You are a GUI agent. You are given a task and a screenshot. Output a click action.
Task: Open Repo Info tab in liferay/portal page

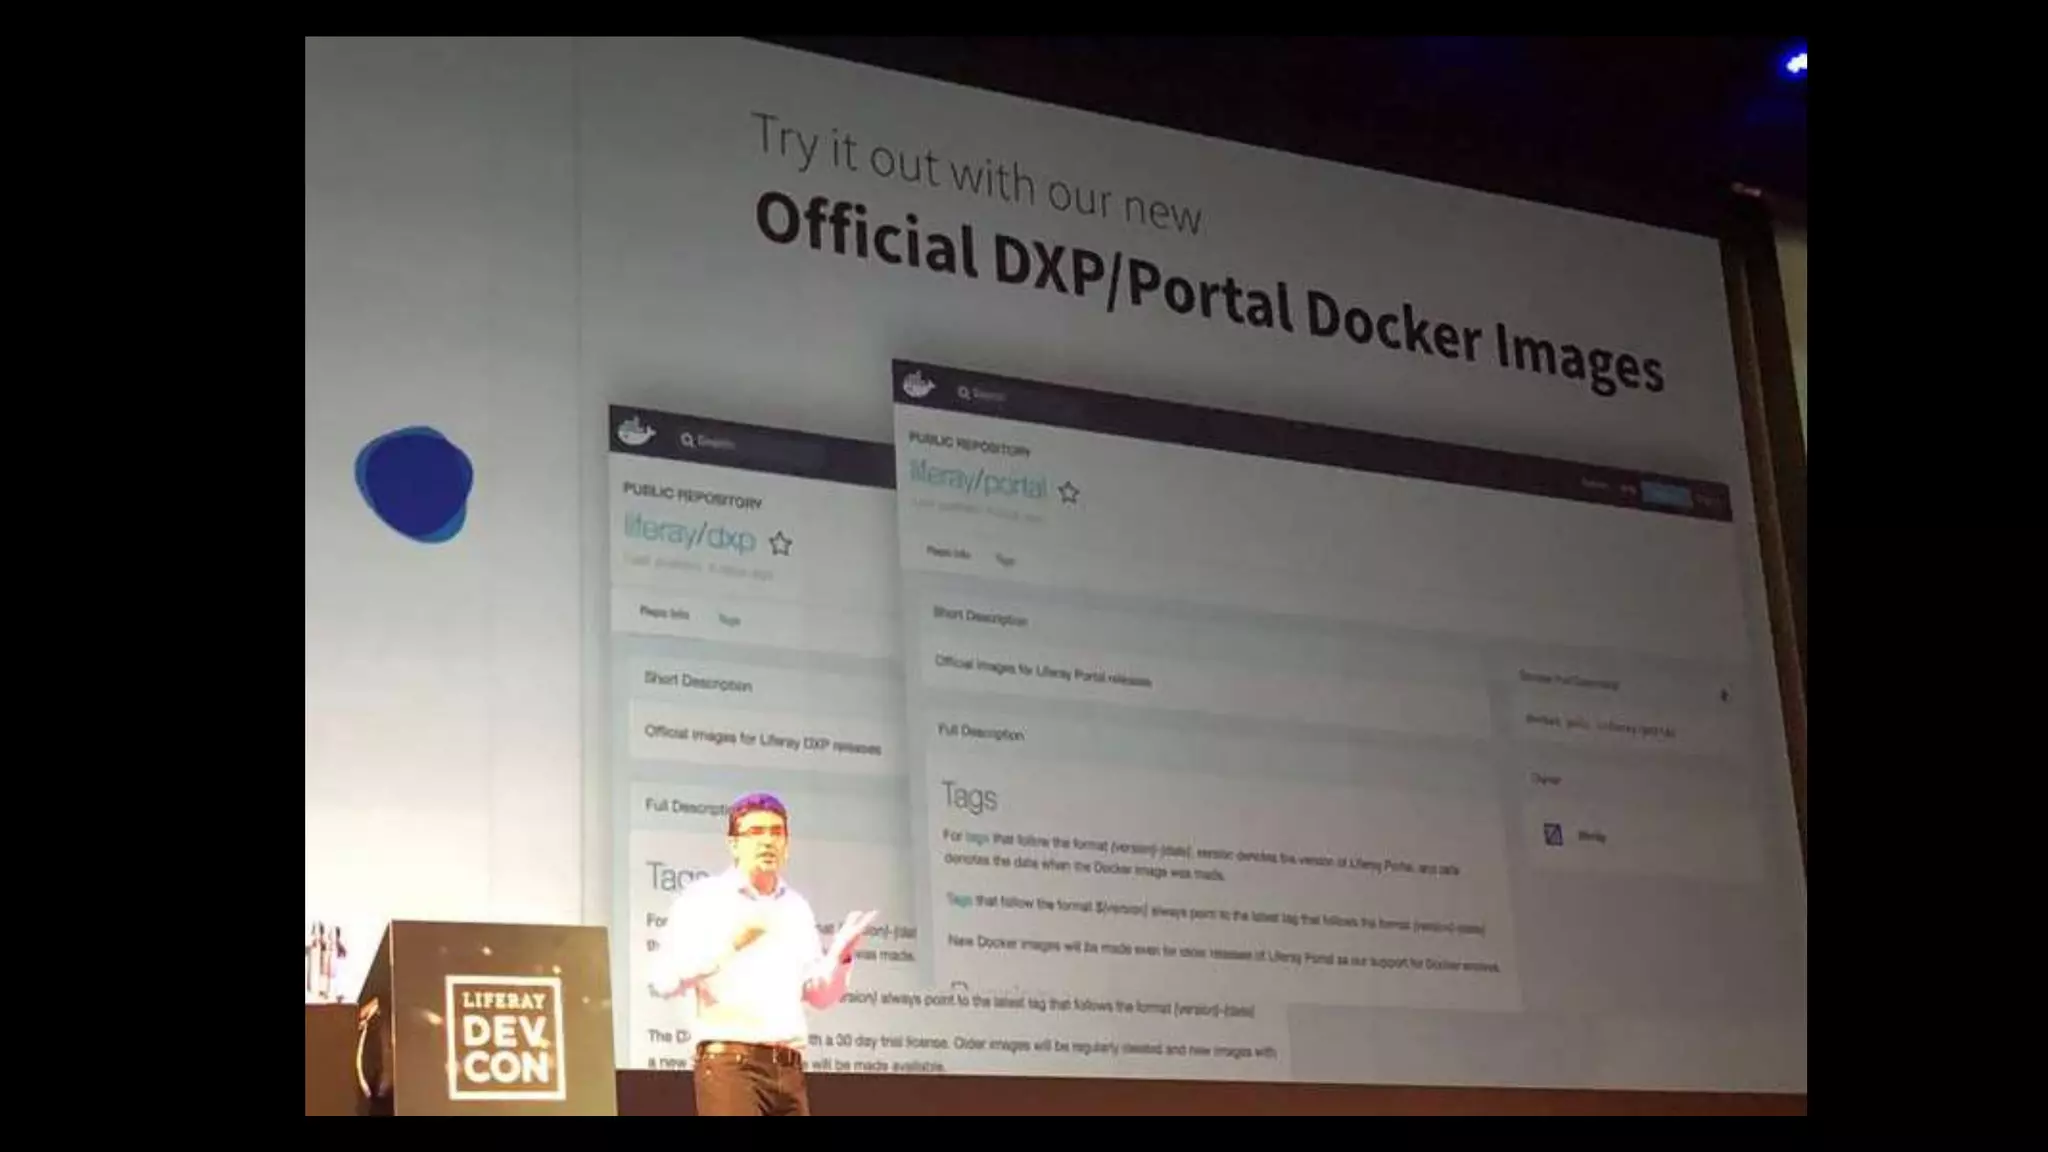click(x=947, y=552)
